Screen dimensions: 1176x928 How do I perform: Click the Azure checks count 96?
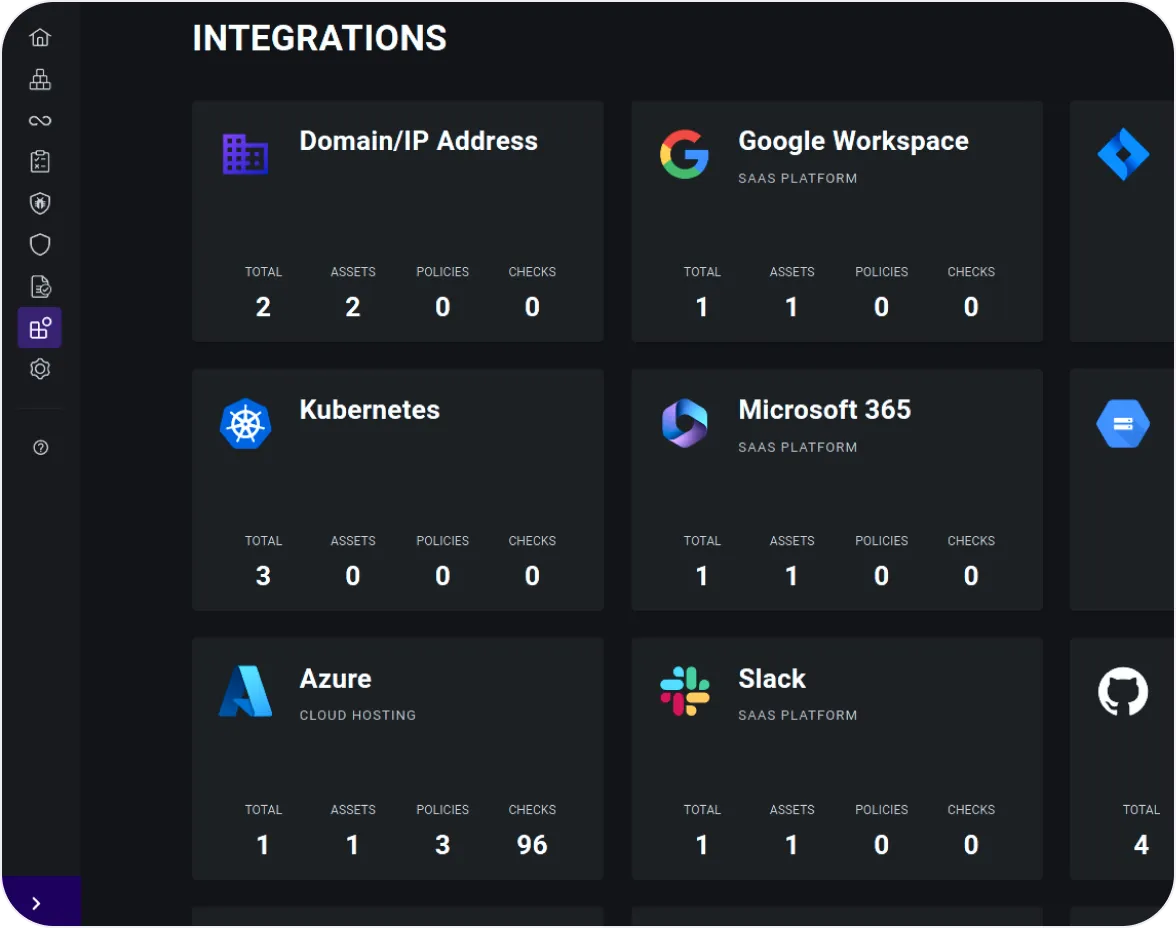click(x=531, y=845)
